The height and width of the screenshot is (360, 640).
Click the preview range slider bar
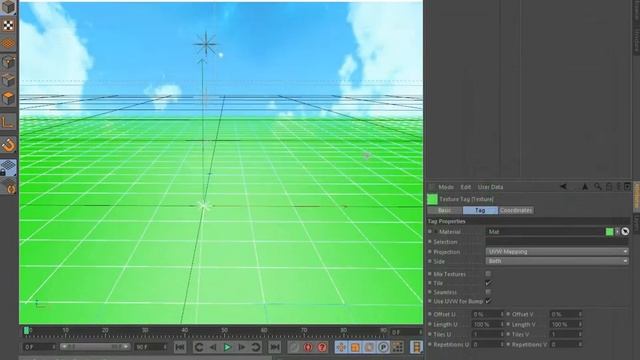94,347
